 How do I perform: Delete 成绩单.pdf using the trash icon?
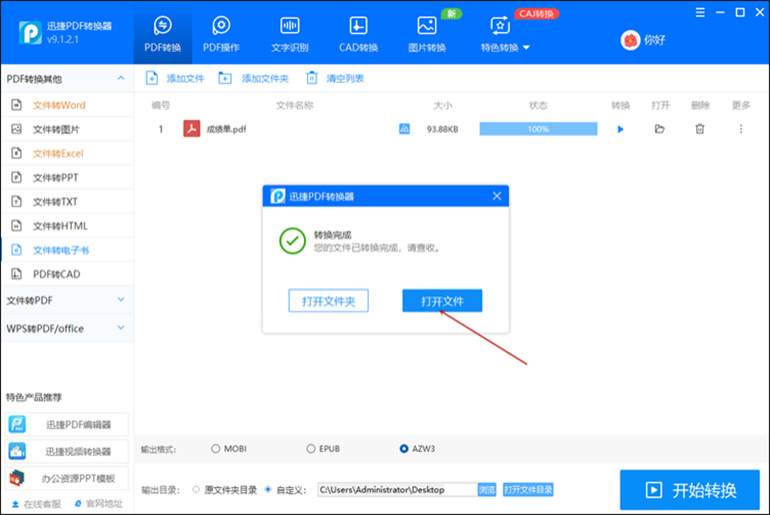pos(700,129)
